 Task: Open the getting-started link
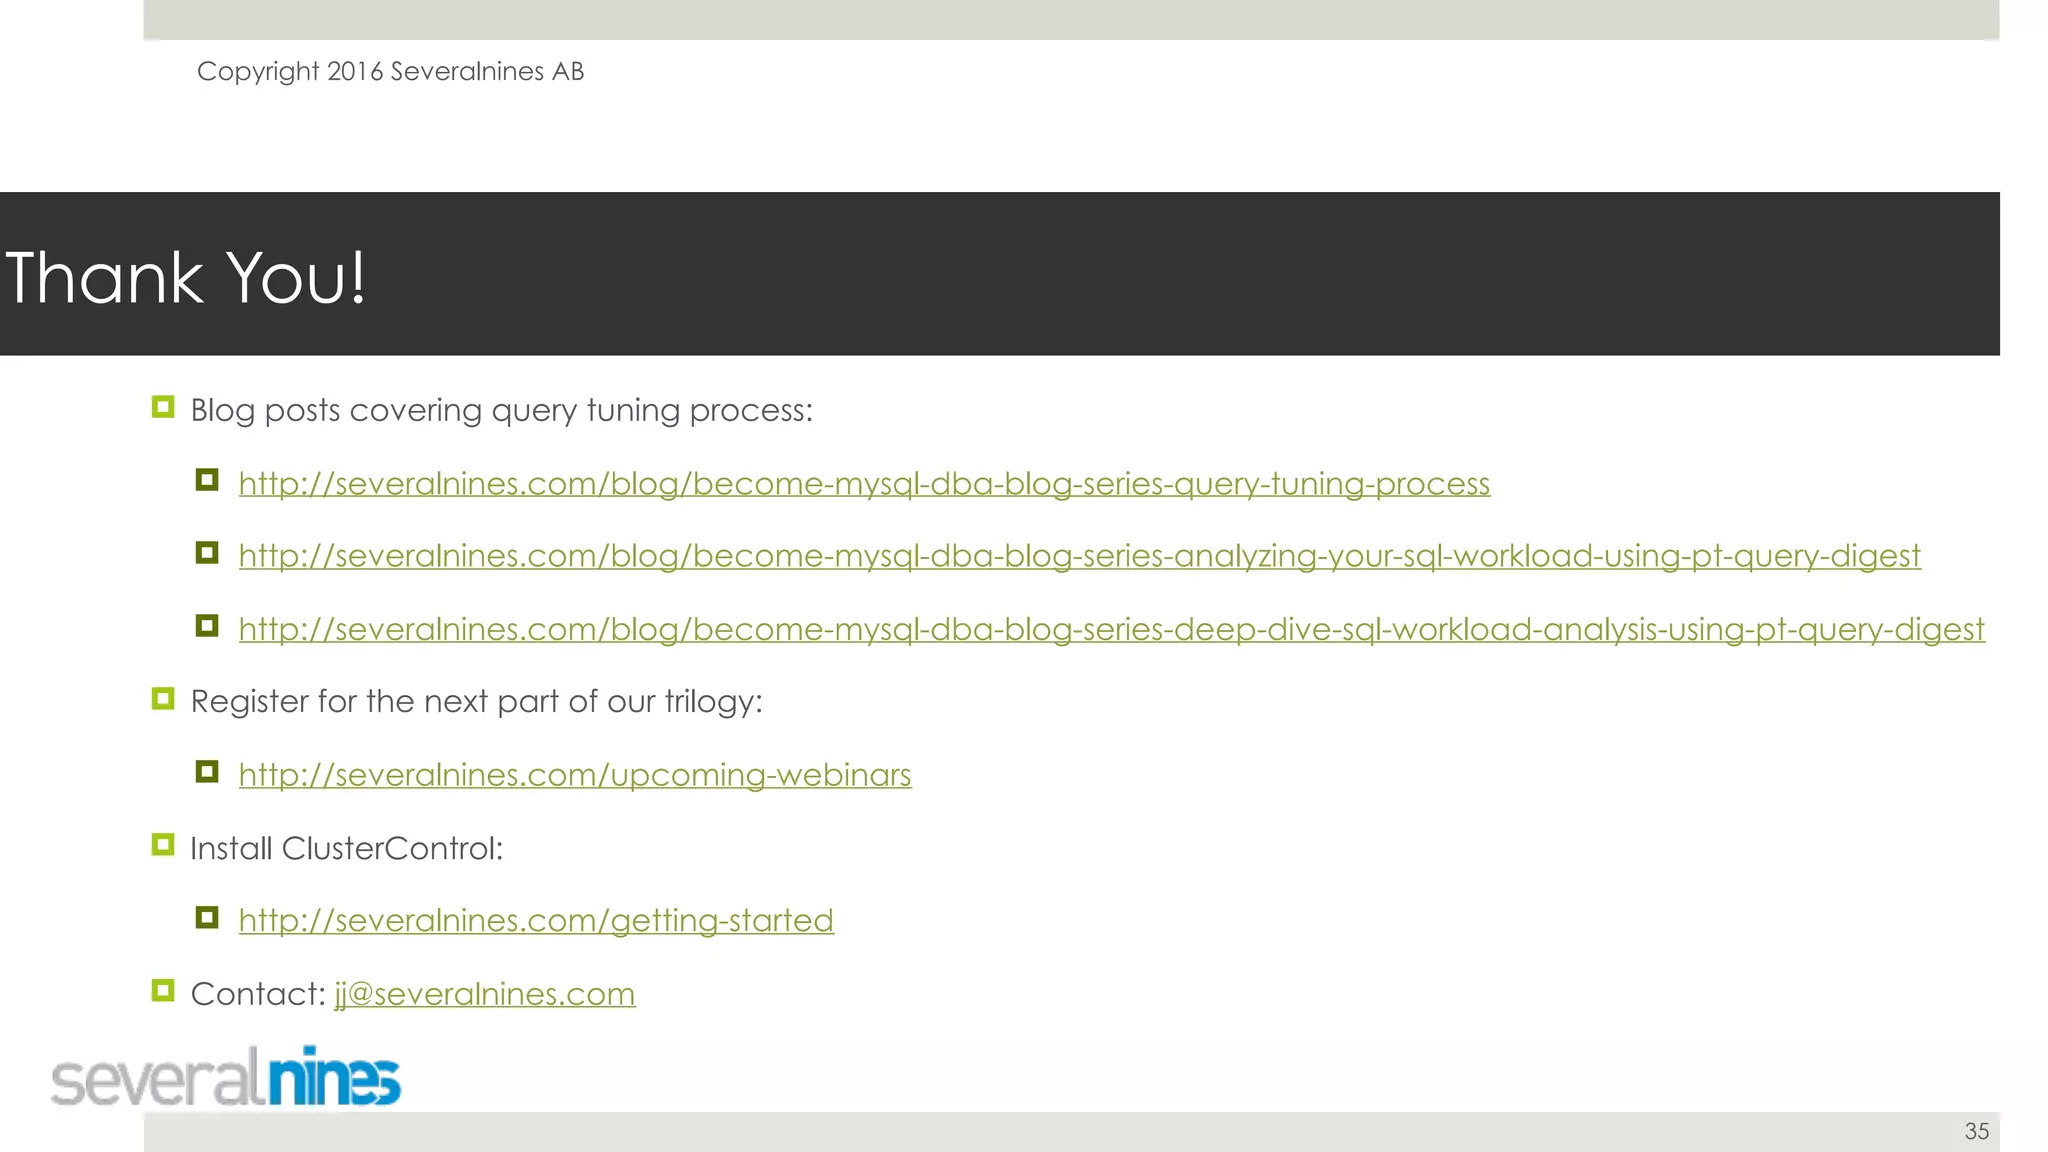(x=536, y=920)
